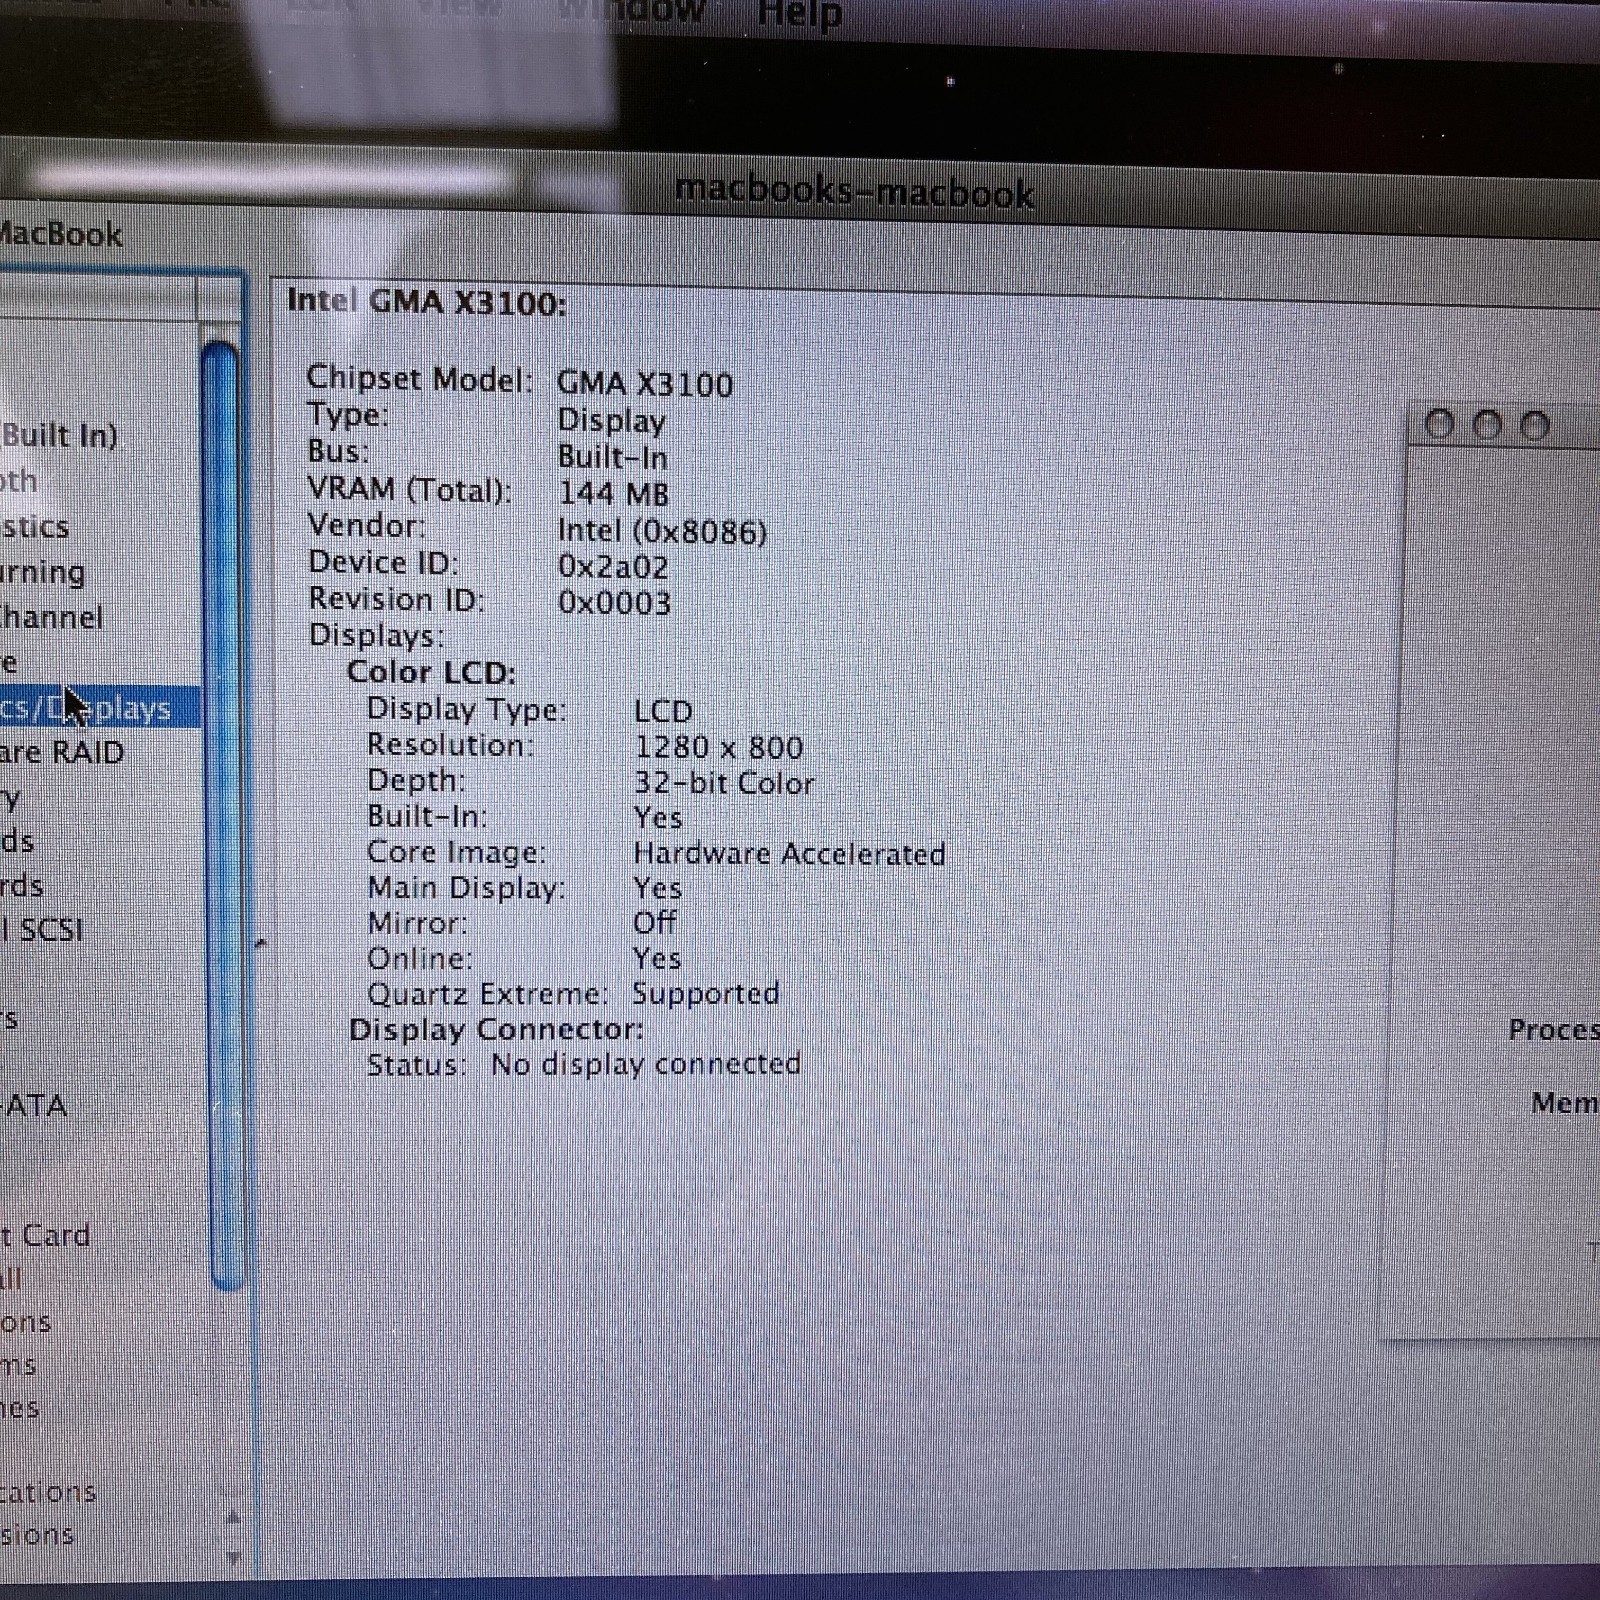Image resolution: width=1600 pixels, height=1600 pixels.
Task: Click the Color LCD heading
Action: (x=431, y=672)
